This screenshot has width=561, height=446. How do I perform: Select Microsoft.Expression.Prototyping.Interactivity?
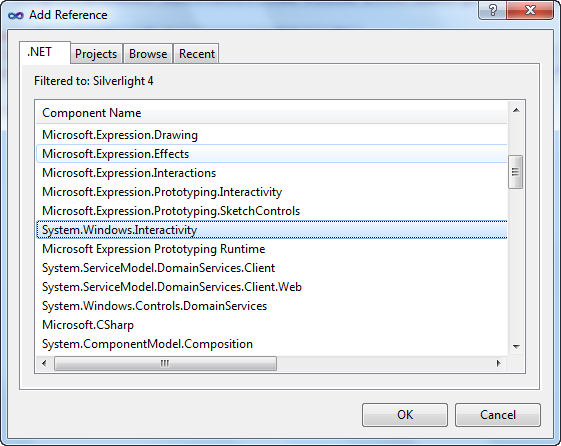pyautogui.click(x=271, y=192)
